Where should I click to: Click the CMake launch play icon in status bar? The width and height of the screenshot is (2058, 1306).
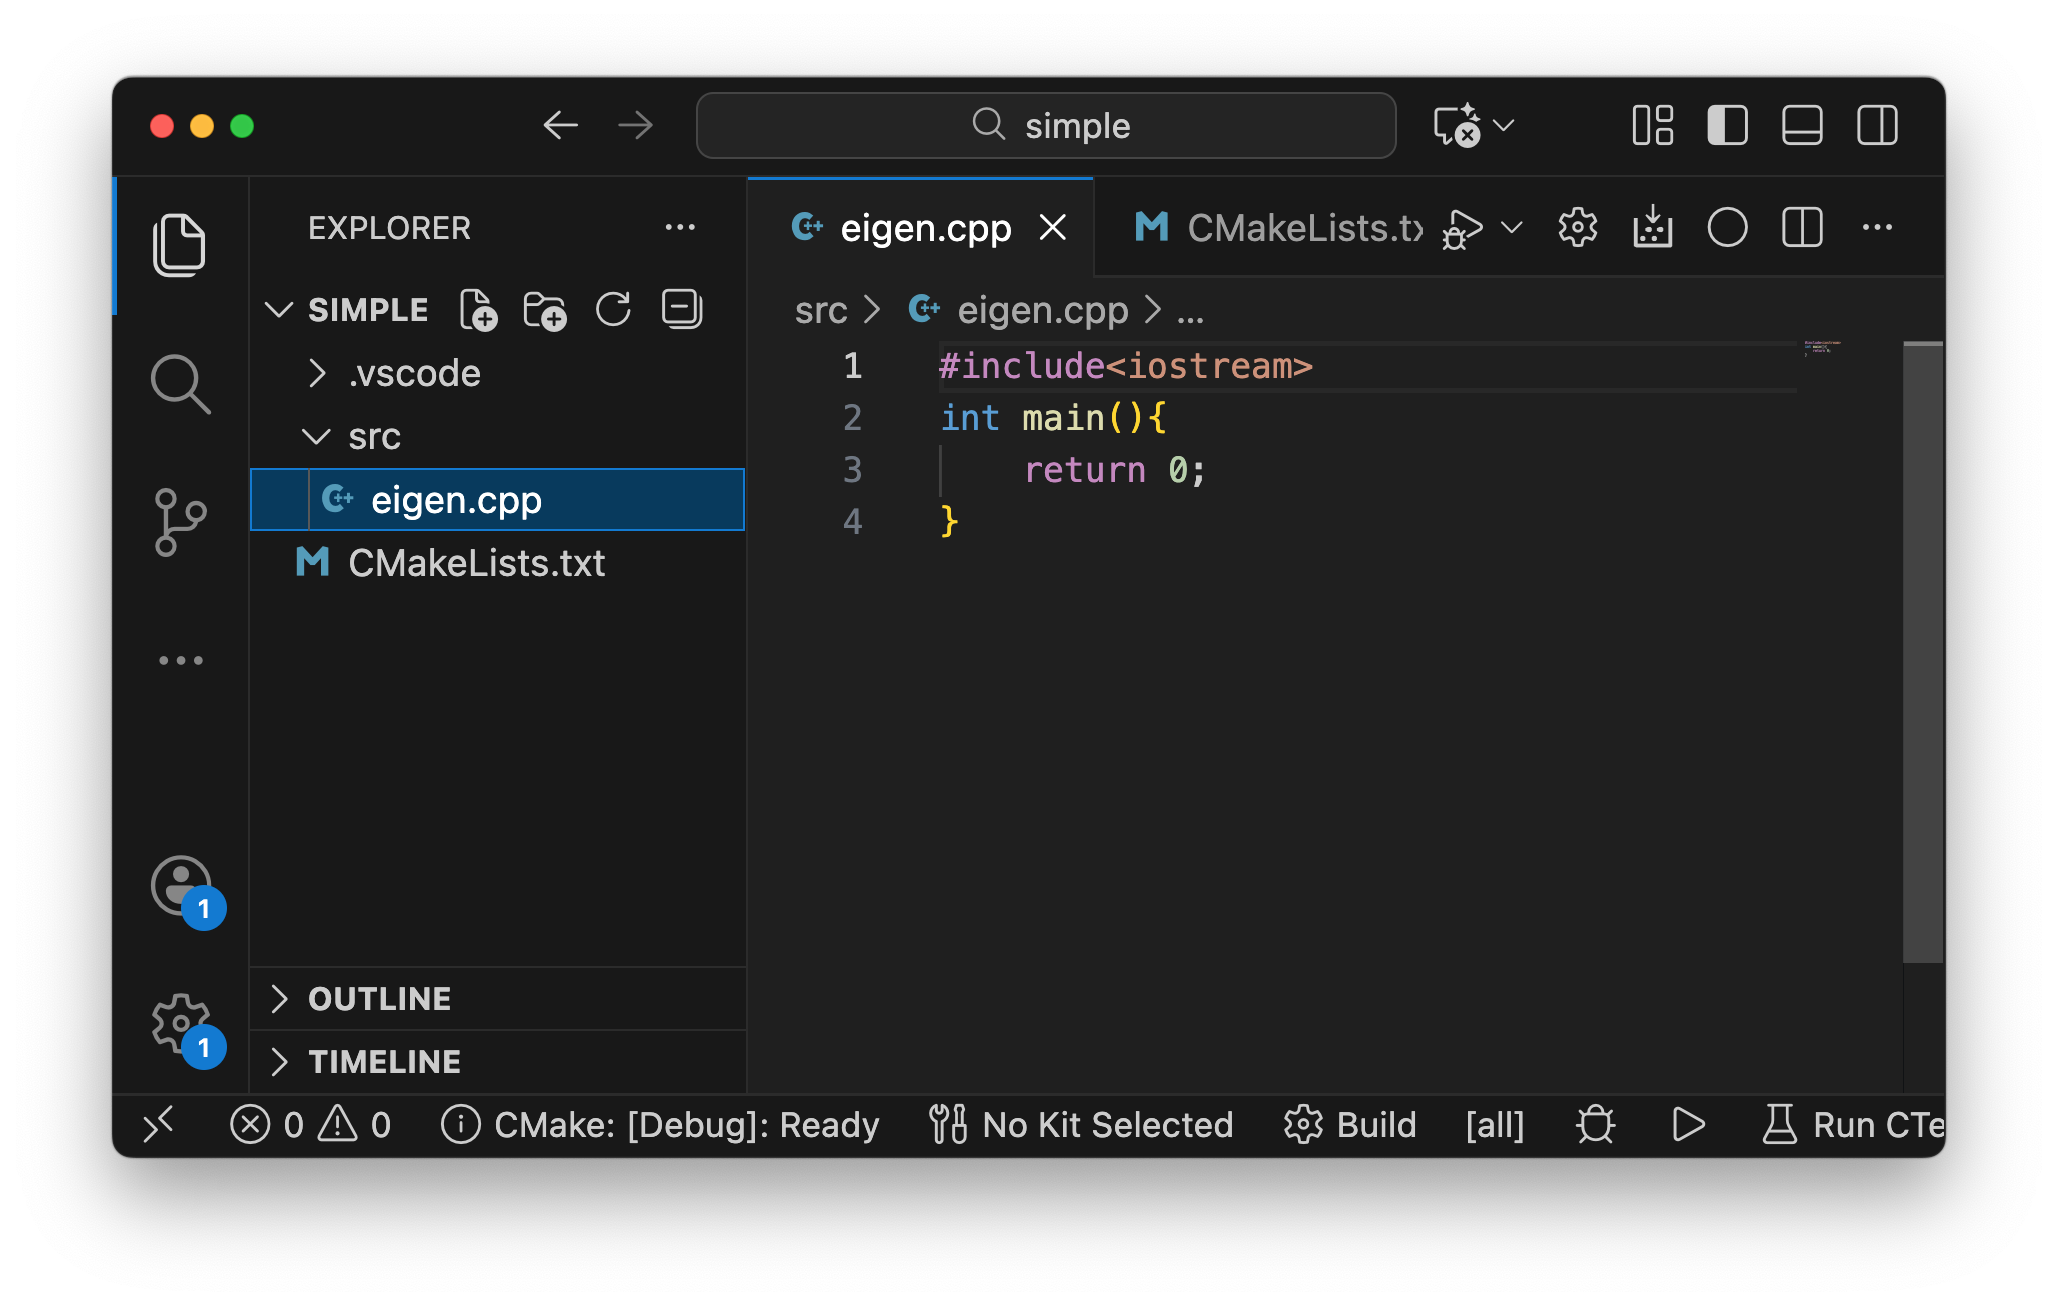coord(1688,1125)
